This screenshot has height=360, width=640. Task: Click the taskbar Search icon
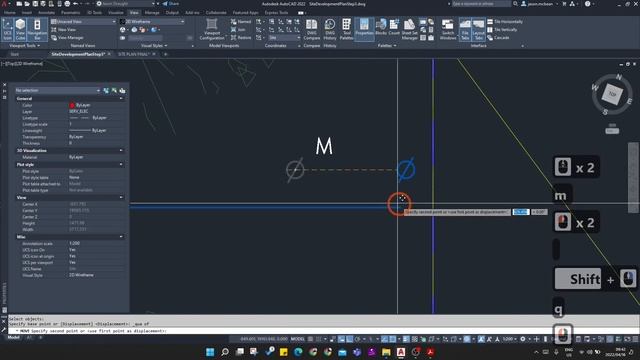coord(224,352)
